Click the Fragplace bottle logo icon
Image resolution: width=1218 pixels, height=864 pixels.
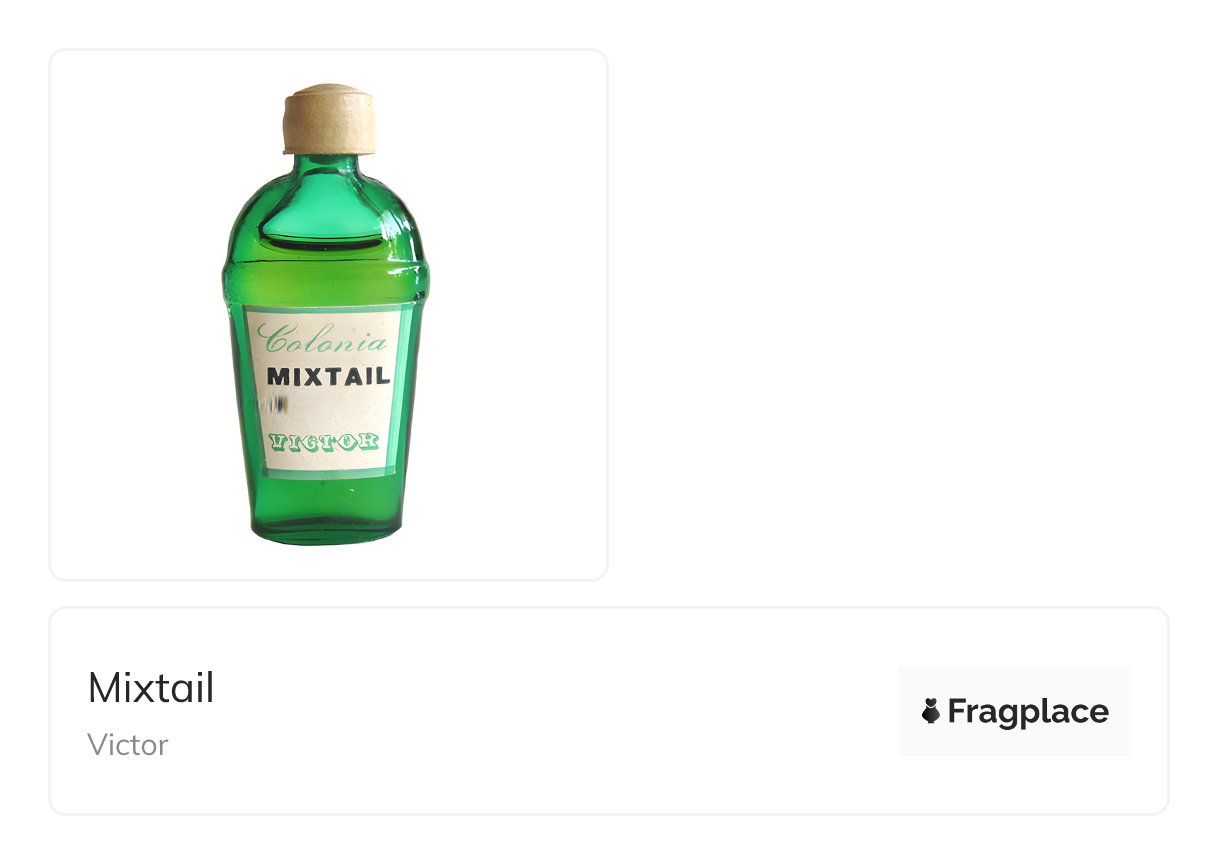(x=931, y=711)
